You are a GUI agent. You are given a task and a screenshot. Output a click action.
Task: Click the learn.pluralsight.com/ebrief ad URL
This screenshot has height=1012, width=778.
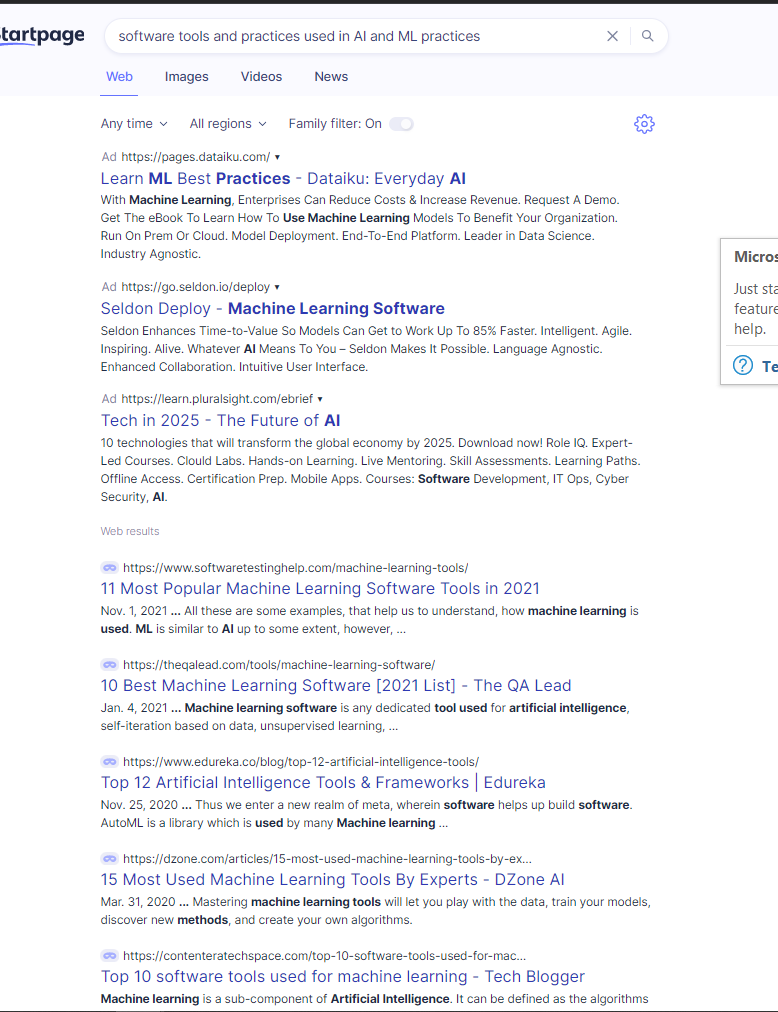(x=217, y=399)
